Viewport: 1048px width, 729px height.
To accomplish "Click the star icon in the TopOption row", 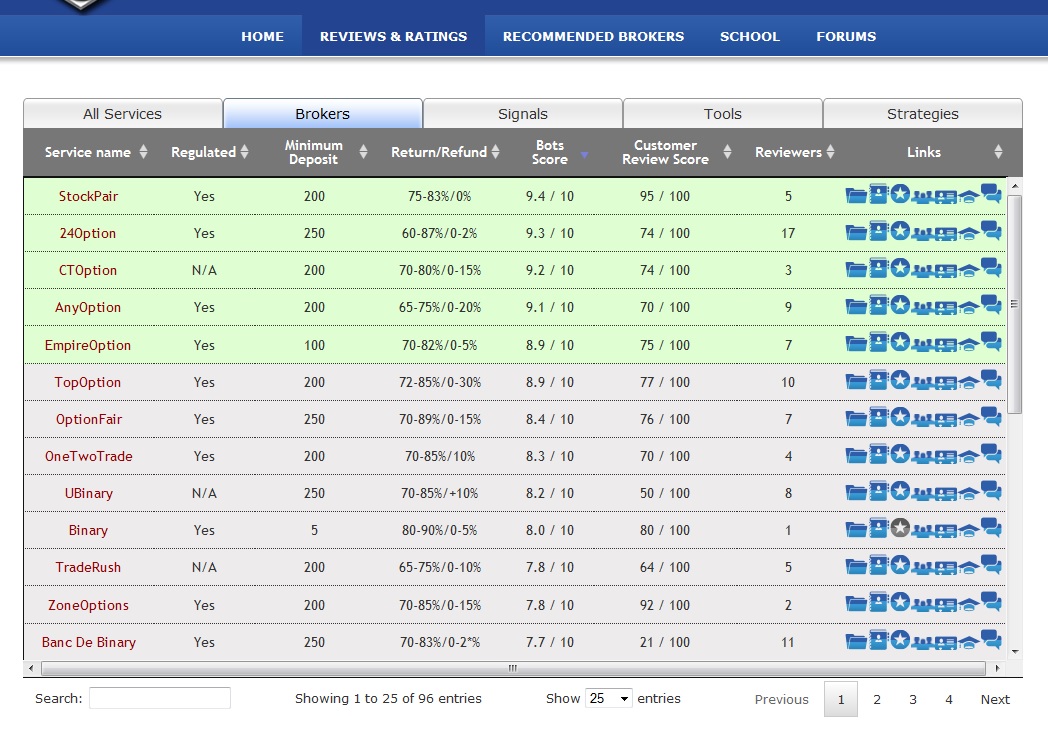I will click(x=900, y=380).
